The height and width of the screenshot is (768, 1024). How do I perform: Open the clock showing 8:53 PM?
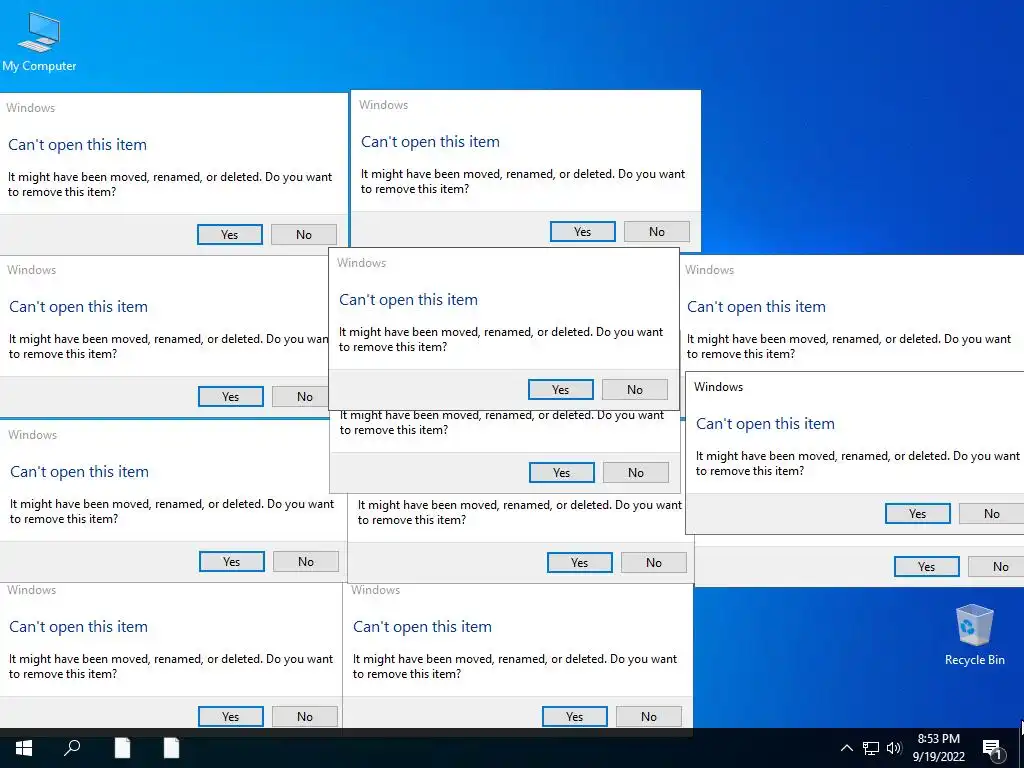tap(938, 748)
